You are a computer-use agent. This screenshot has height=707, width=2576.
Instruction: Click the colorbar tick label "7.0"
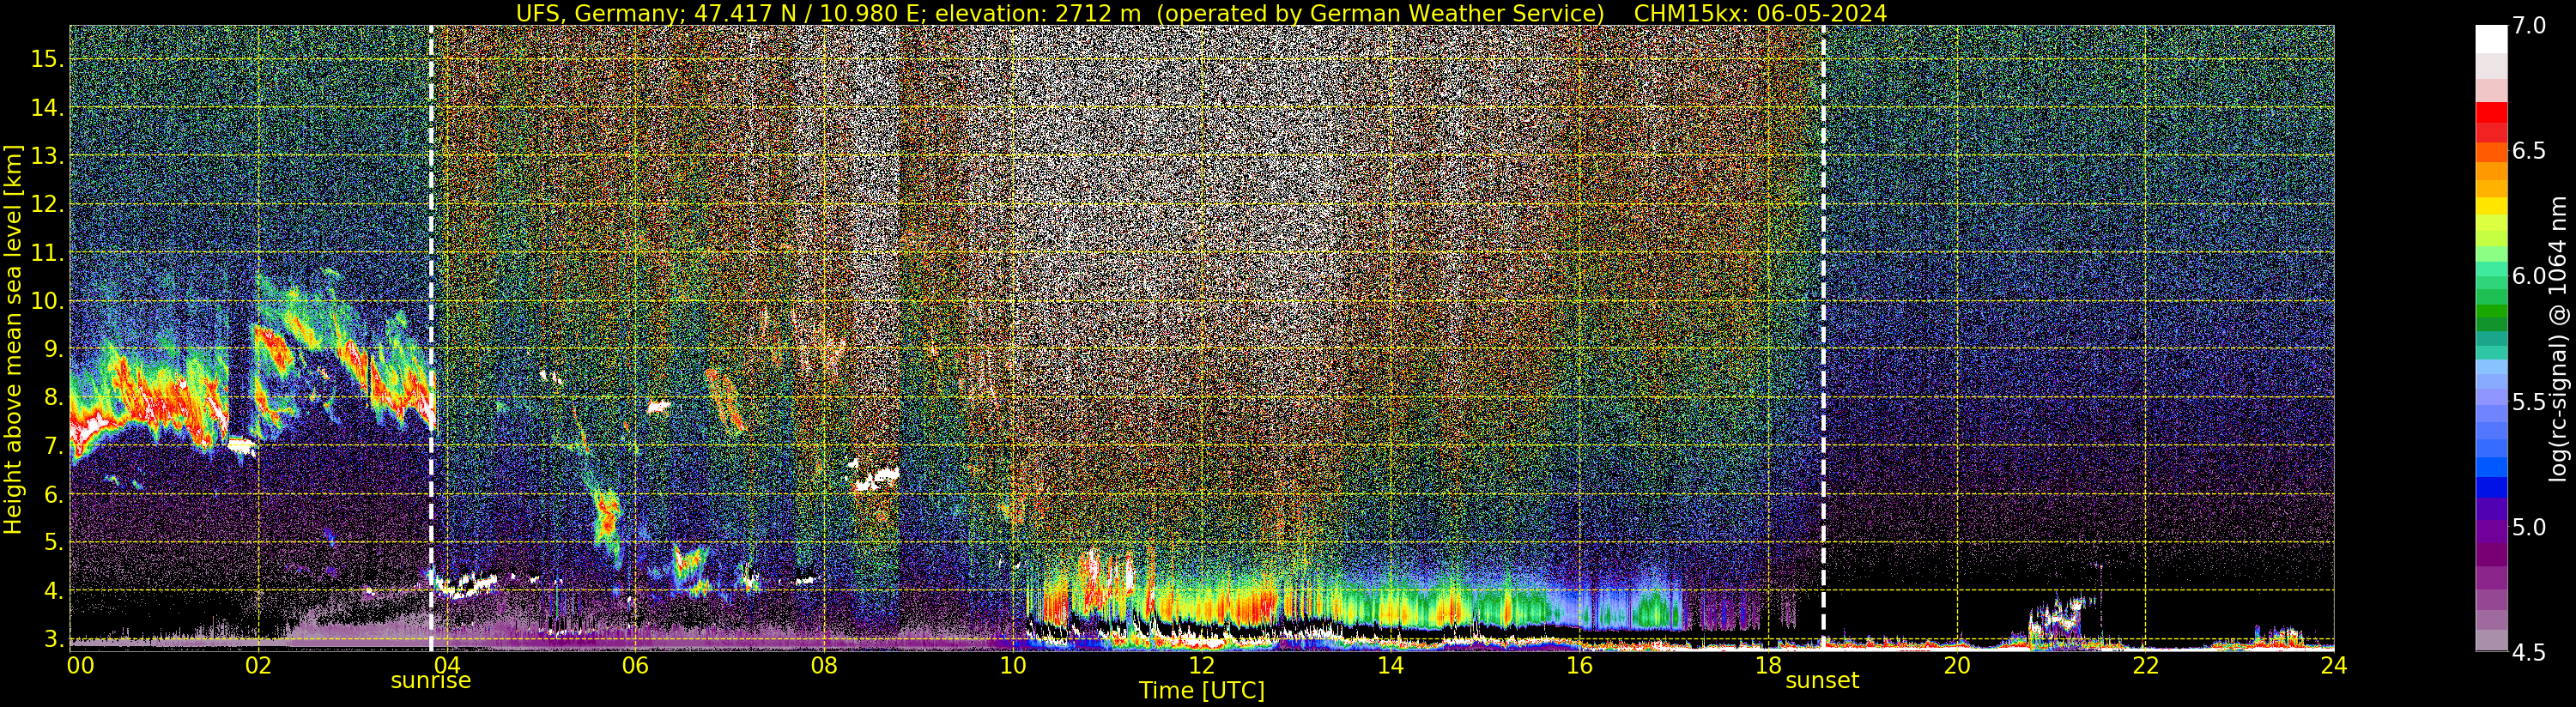pyautogui.click(x=2529, y=26)
